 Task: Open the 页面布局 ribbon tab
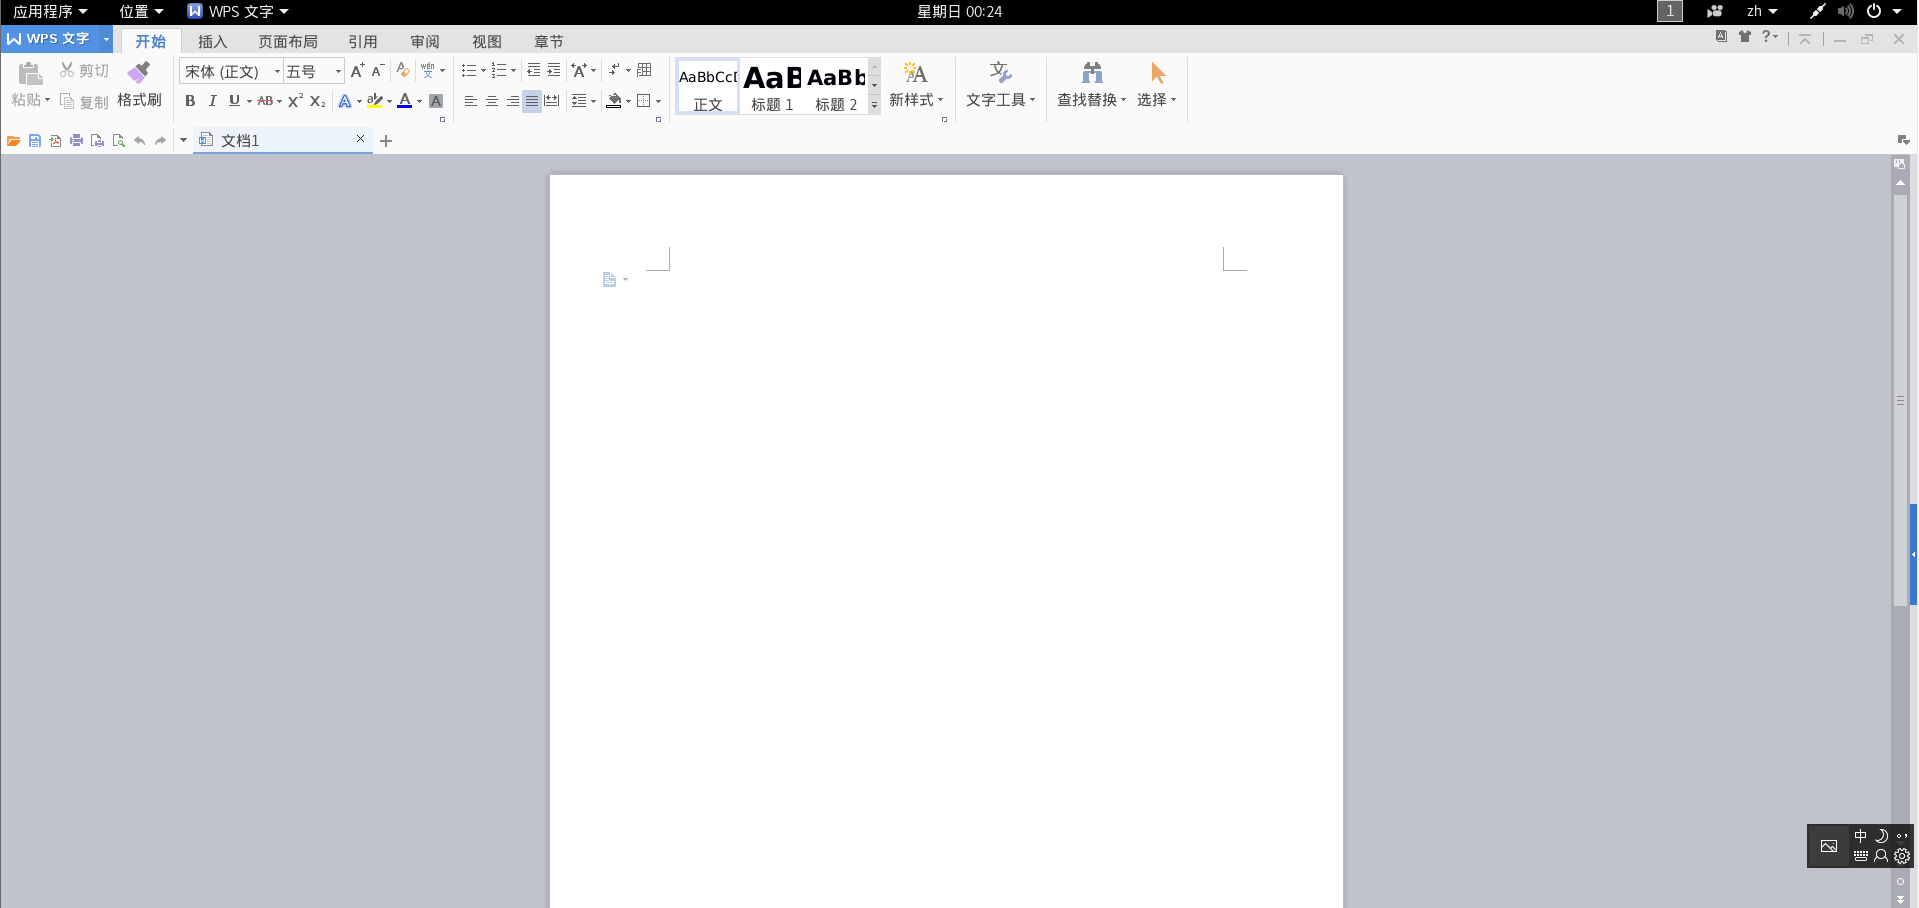[x=288, y=41]
